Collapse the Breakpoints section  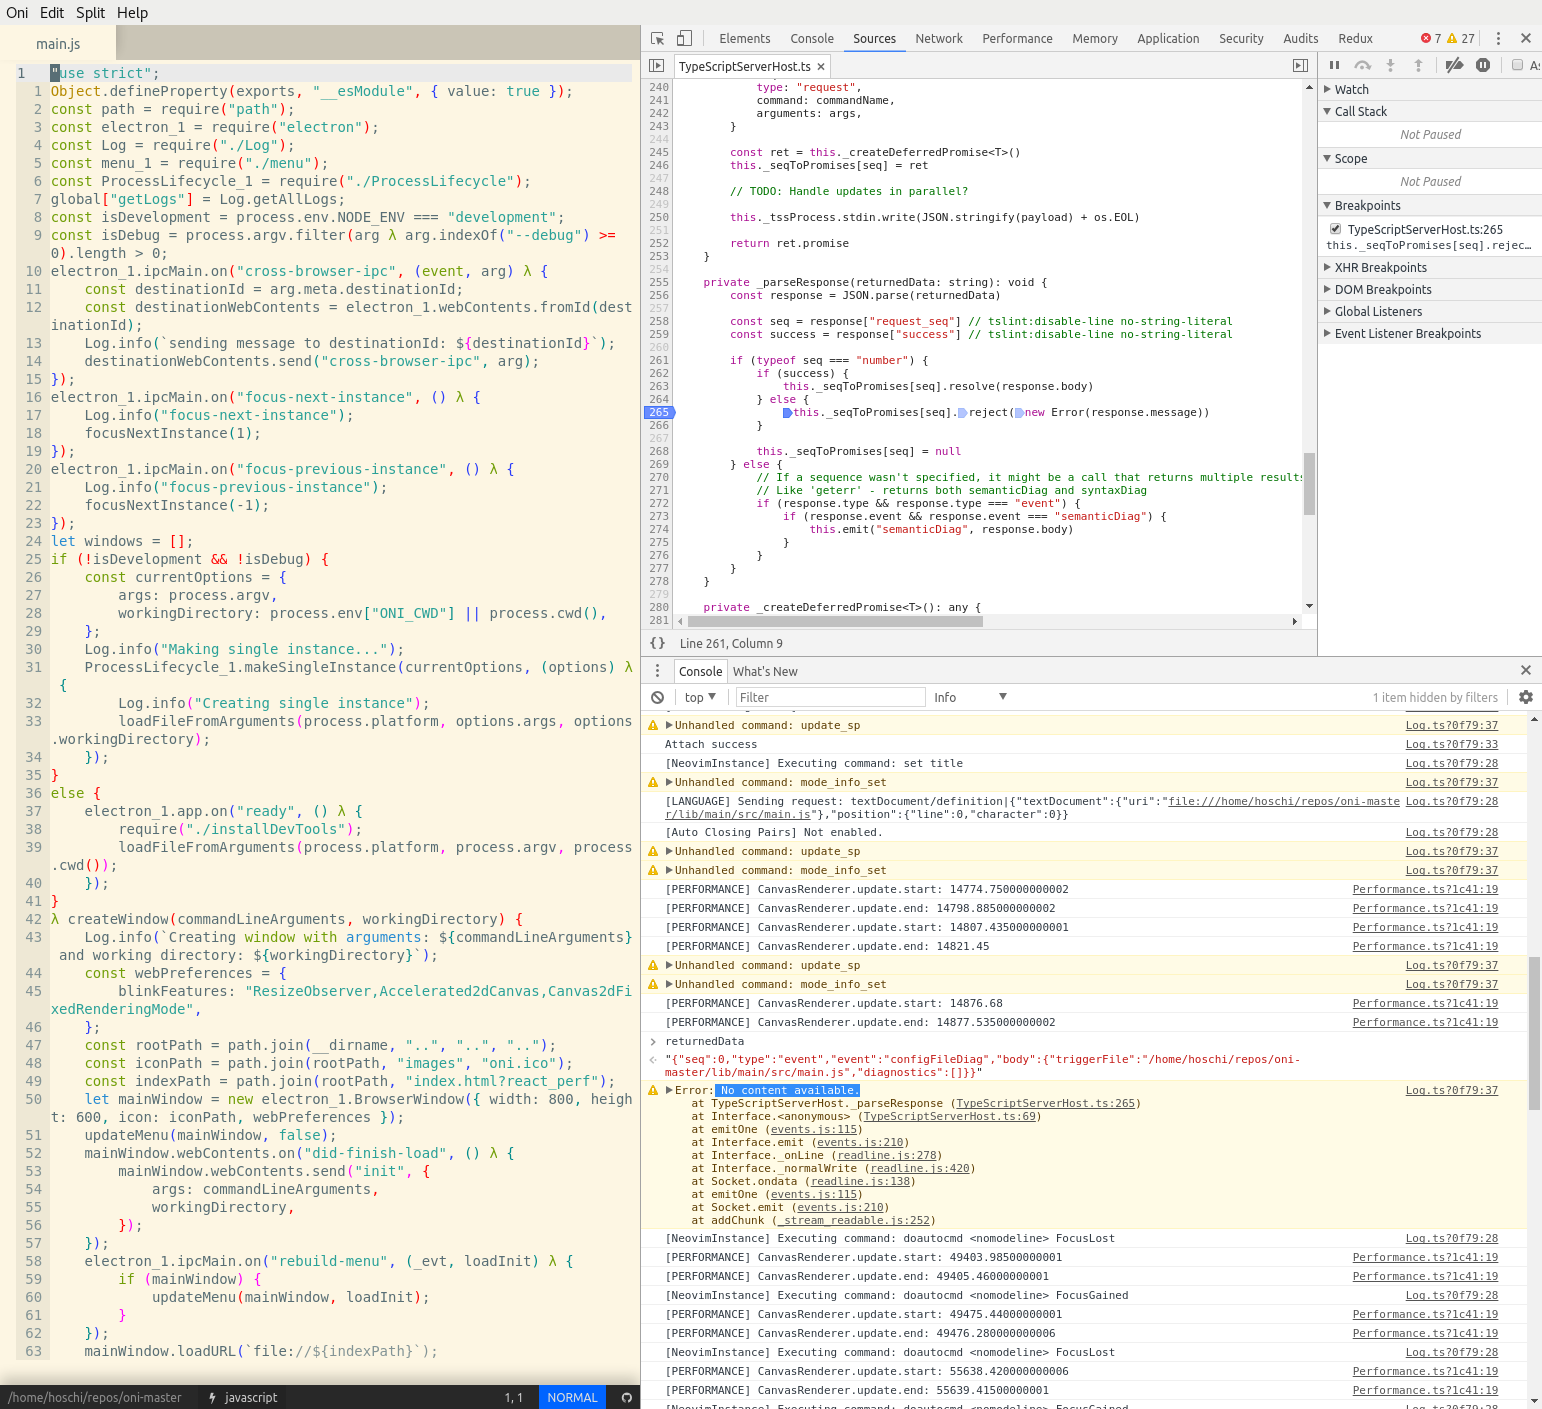pyautogui.click(x=1430, y=205)
